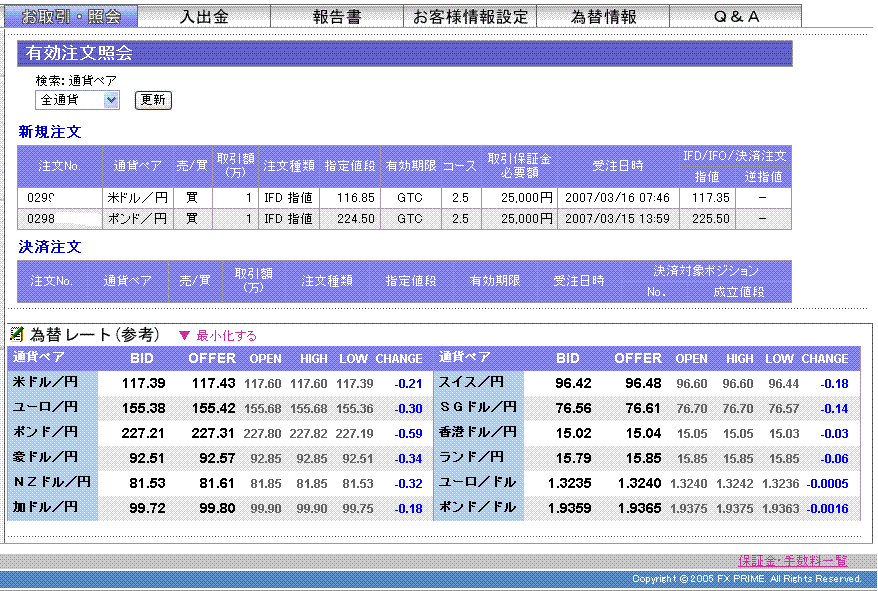Screen dimensions: 878x591
Task: Open the 為替情報 tab
Action: point(603,16)
